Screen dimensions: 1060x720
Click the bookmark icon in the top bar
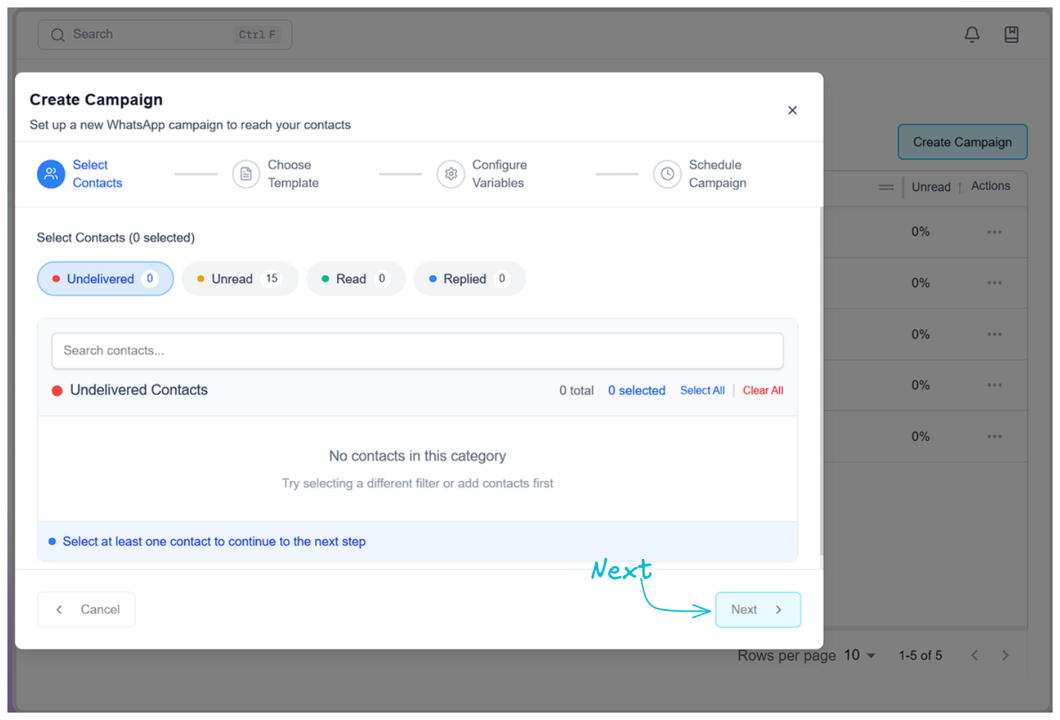pos(1011,33)
